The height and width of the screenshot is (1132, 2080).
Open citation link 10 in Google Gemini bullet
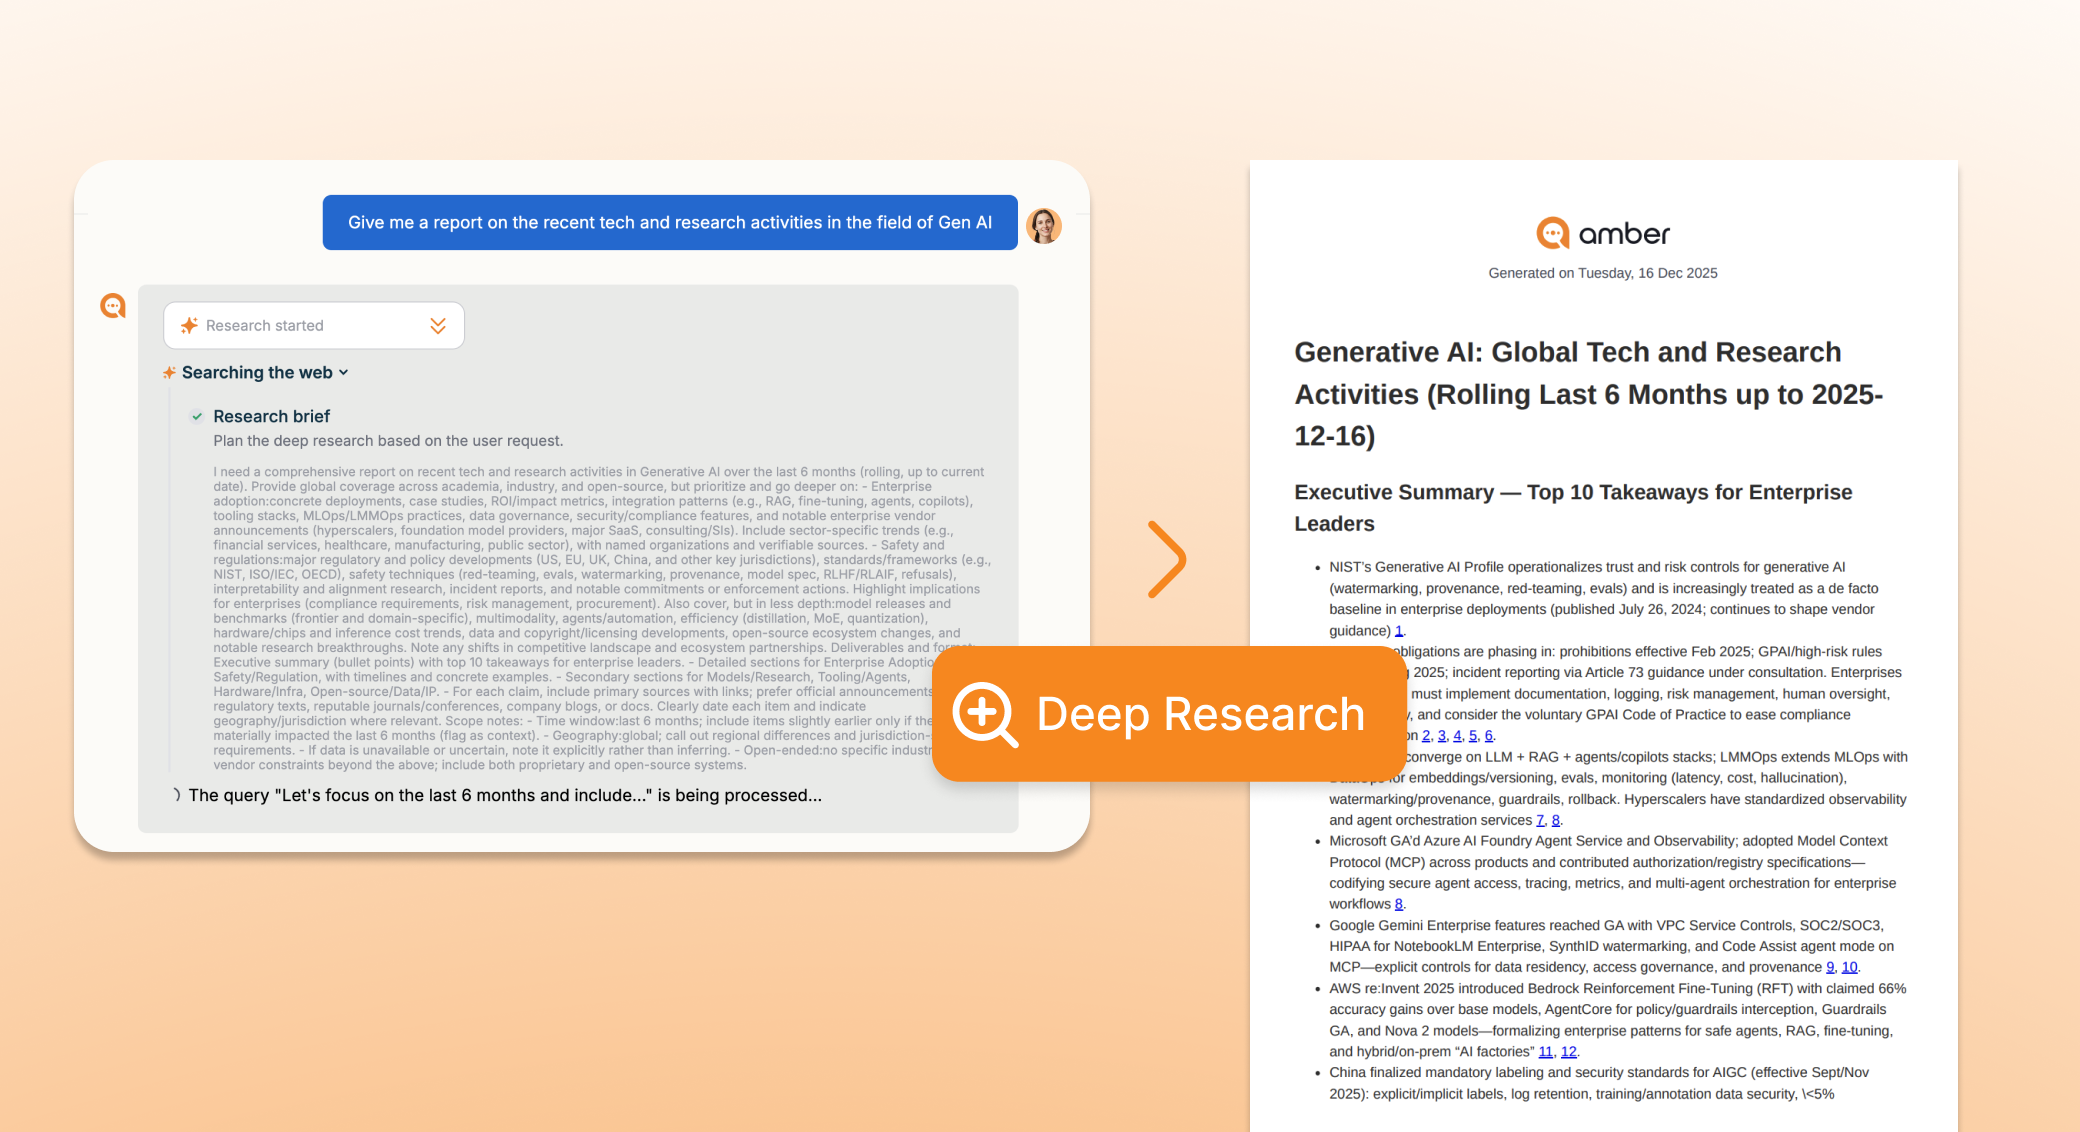point(1849,967)
